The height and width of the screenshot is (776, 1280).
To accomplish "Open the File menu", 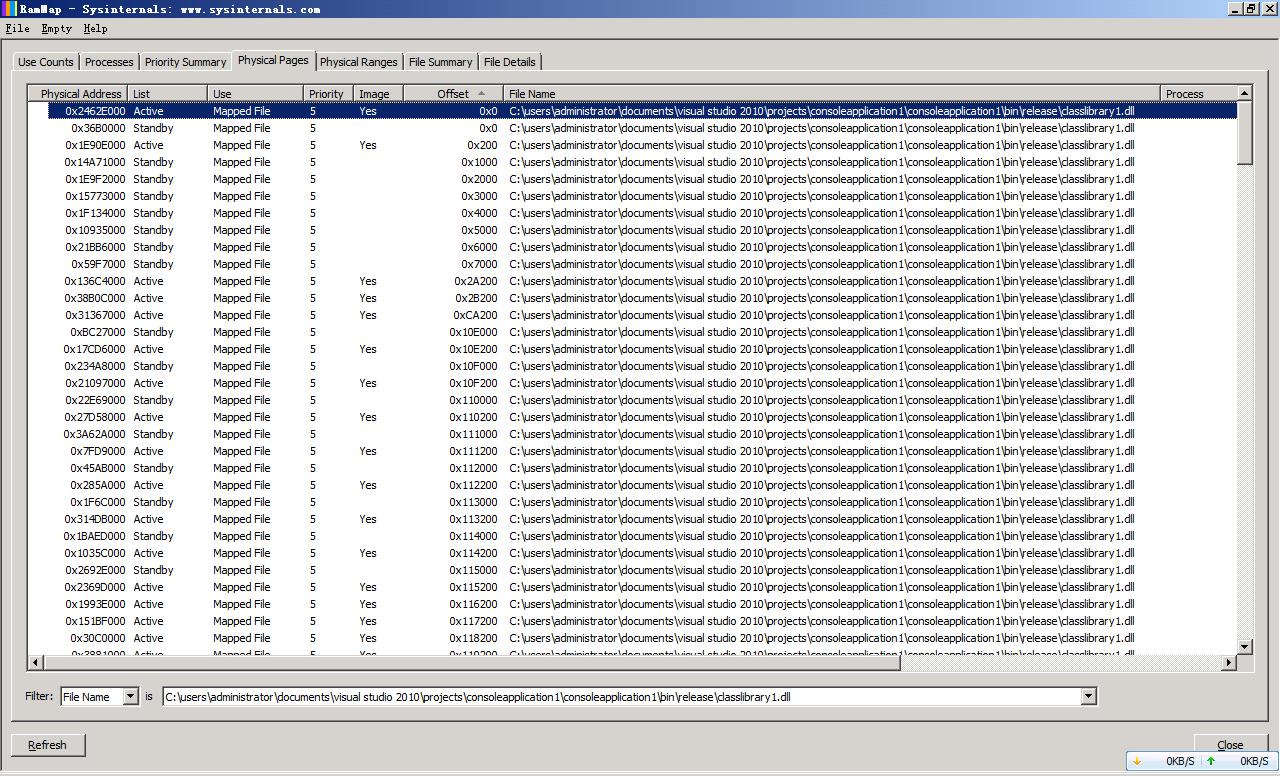I will click(17, 29).
